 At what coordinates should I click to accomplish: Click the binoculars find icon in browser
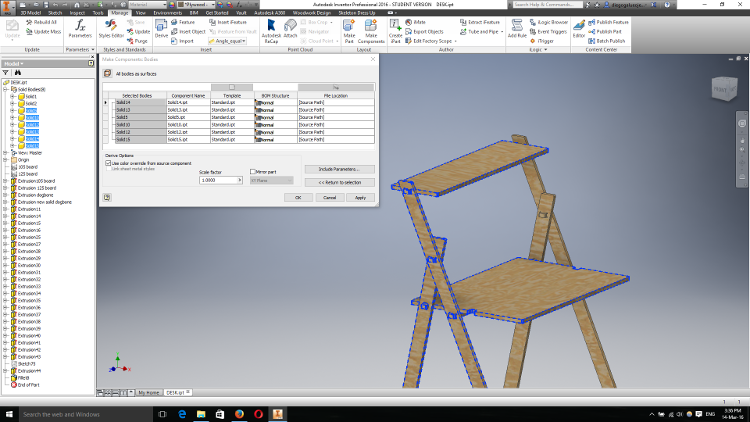click(18, 73)
